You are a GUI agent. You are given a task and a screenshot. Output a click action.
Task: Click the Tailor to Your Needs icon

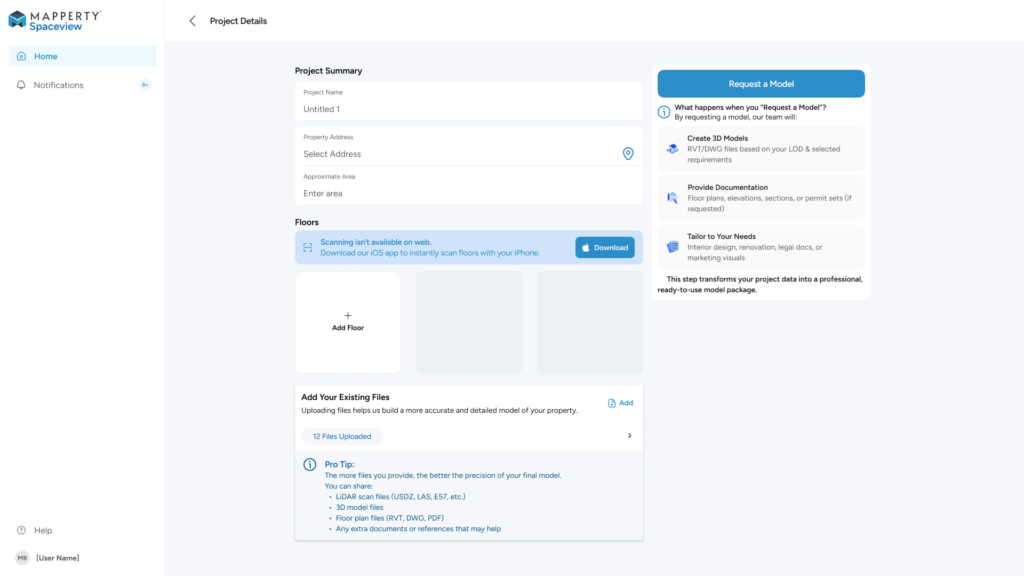672,247
